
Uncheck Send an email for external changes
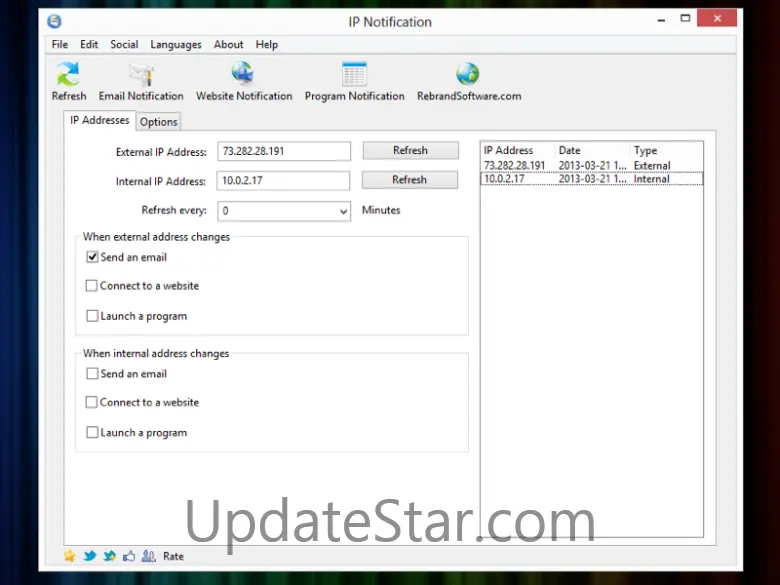[x=92, y=257]
